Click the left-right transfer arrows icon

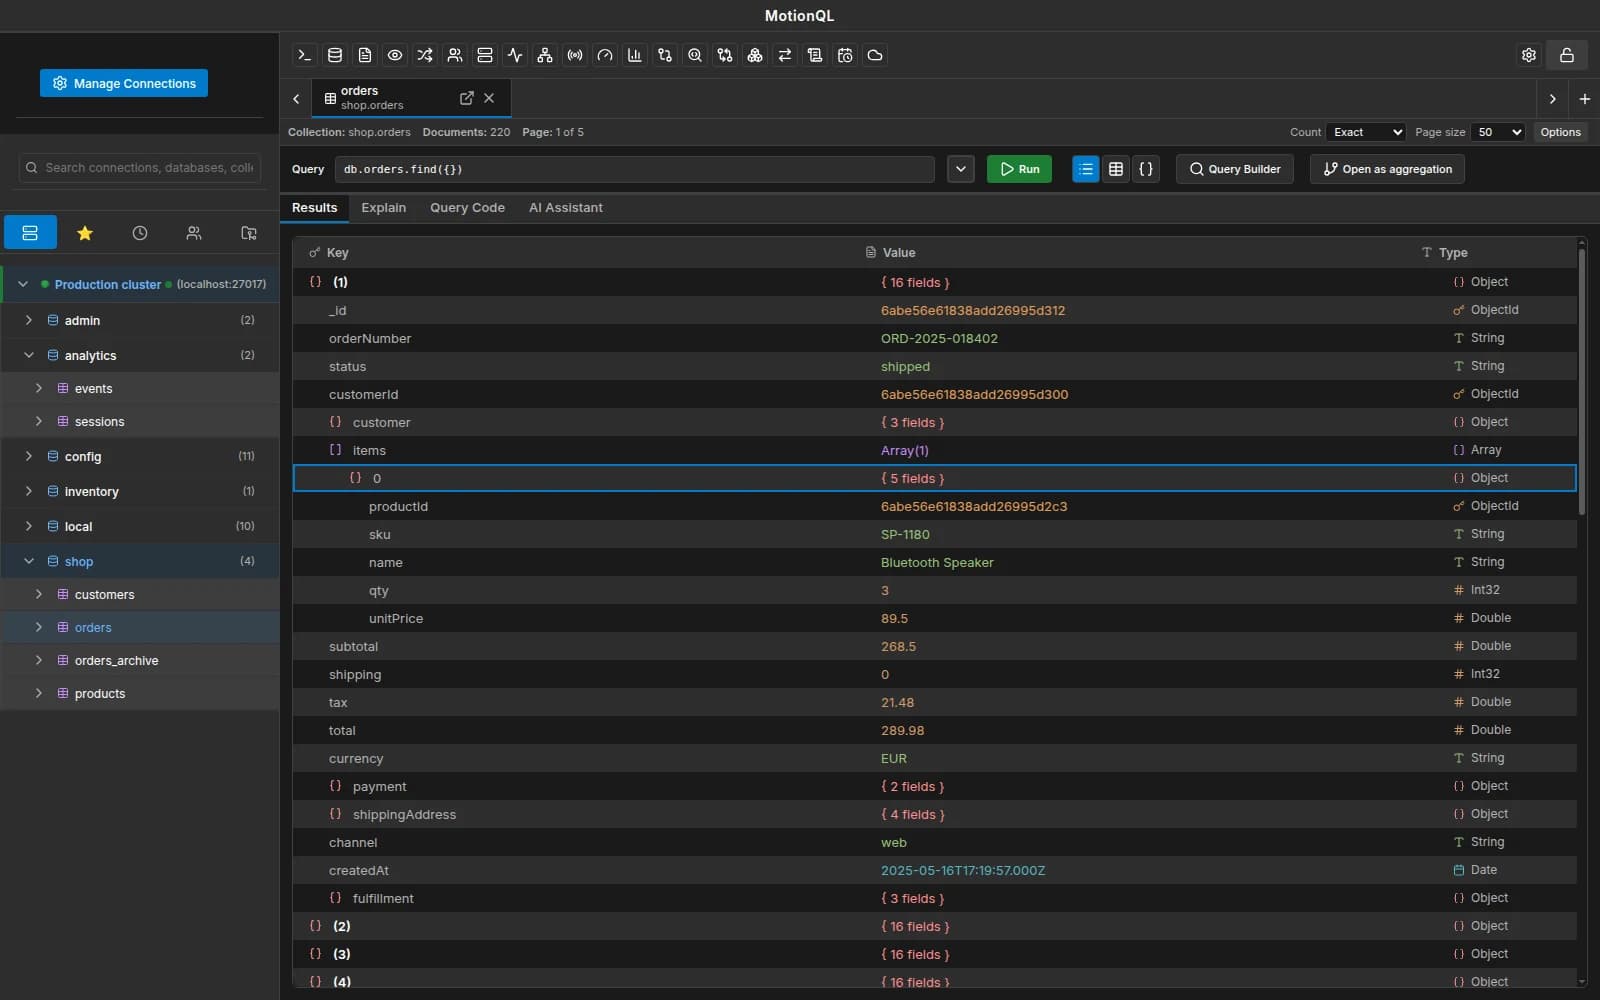[785, 55]
